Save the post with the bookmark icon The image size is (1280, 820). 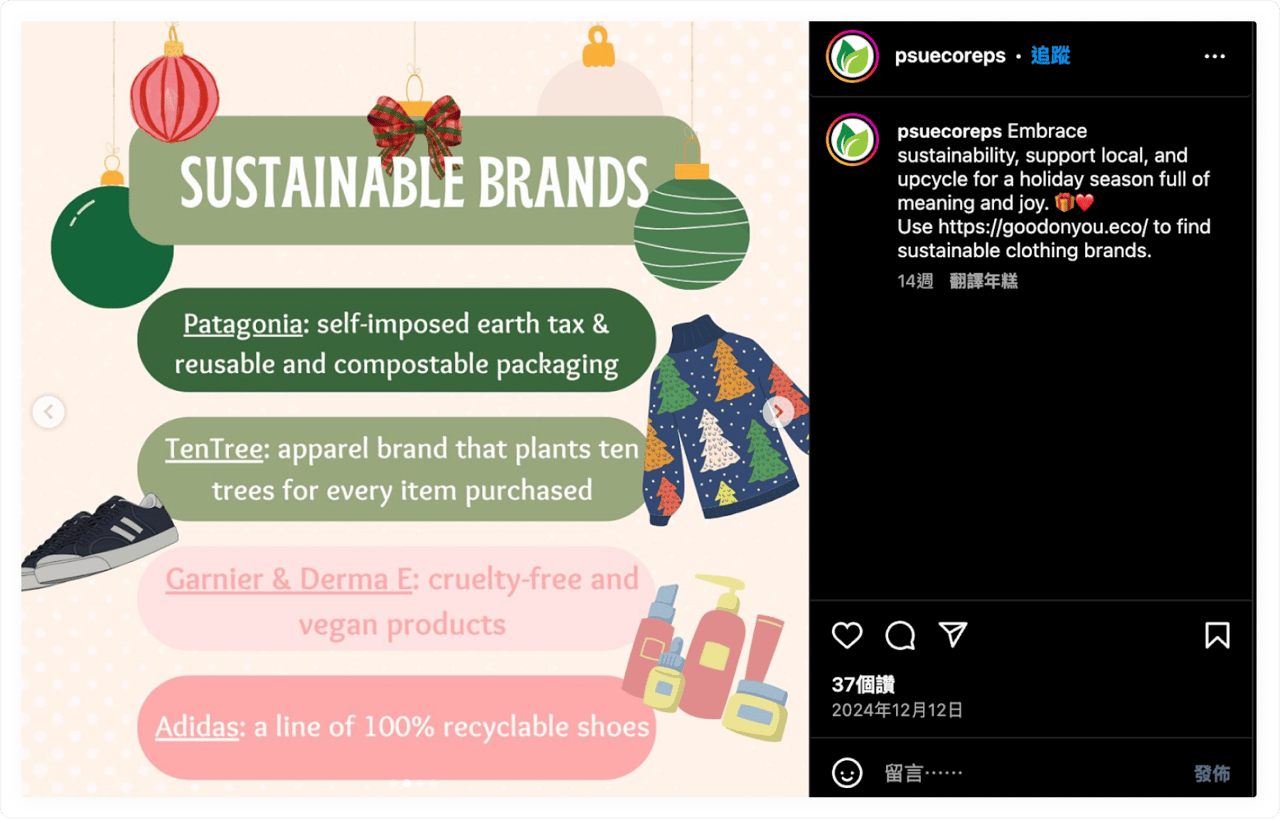[x=1217, y=635]
